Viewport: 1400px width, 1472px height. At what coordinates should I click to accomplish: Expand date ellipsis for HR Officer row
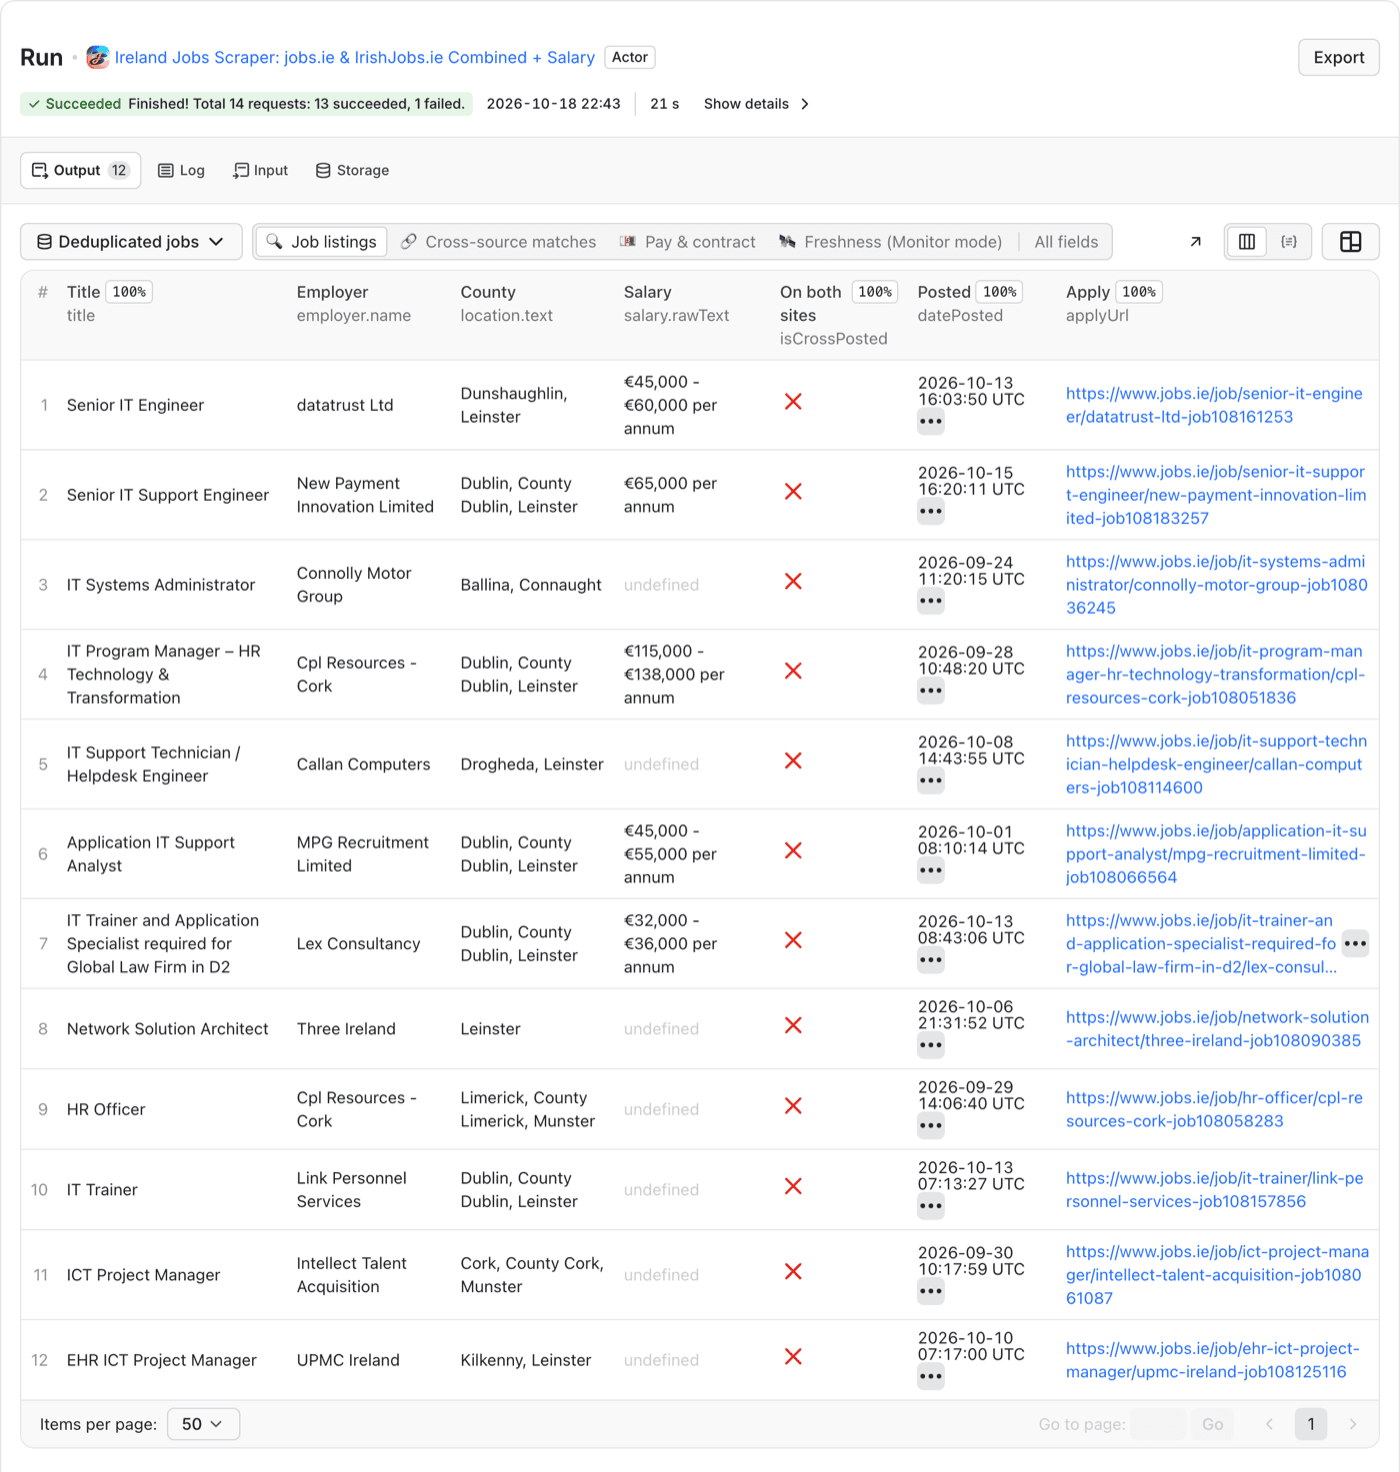pyautogui.click(x=930, y=1126)
